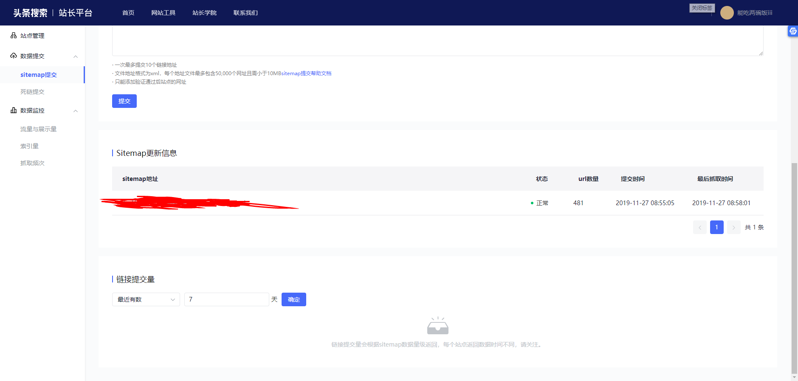The image size is (798, 381).
Task: Click the 状态 column header
Action: point(542,179)
